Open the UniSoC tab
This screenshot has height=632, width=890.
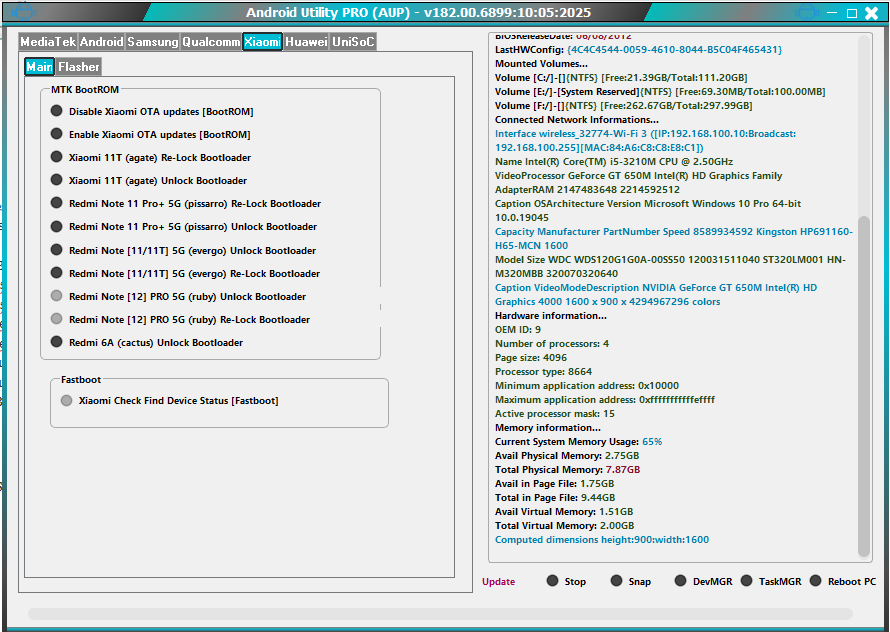[353, 41]
